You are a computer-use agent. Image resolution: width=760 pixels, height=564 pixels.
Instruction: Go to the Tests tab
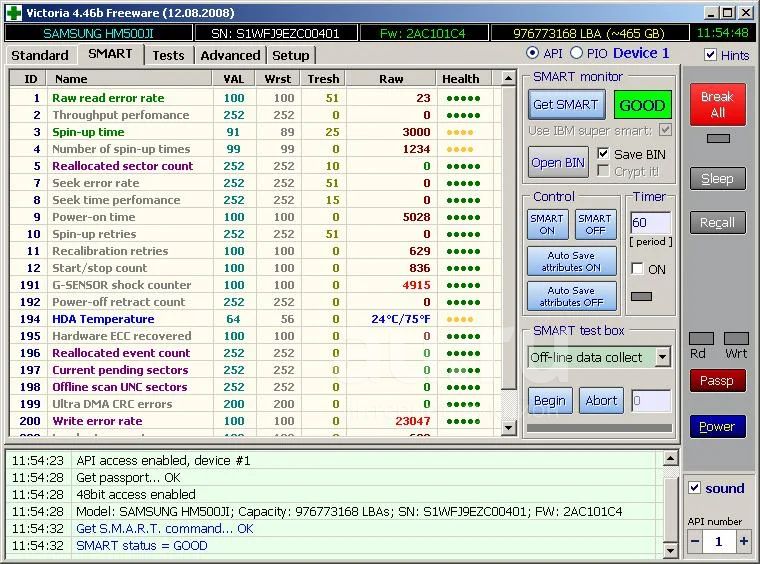(x=168, y=55)
